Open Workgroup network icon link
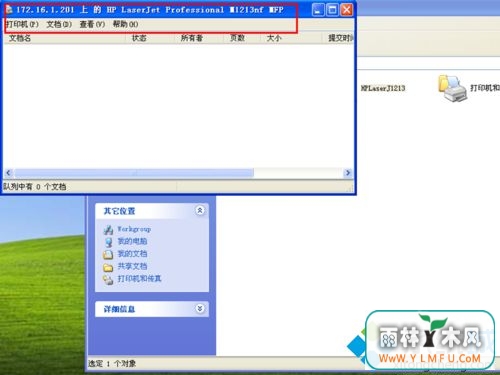Screen dimensions: 500x375 (127, 229)
